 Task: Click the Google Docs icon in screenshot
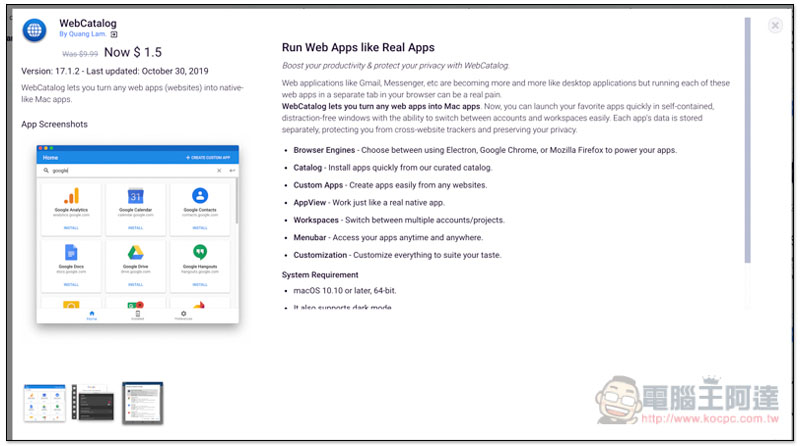click(x=72, y=252)
